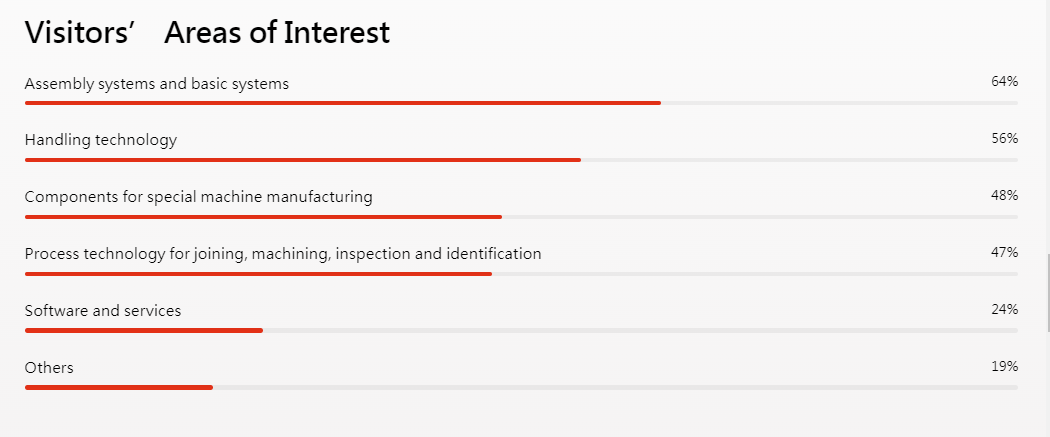Click the Visitors' Areas of Interest heading

207,32
